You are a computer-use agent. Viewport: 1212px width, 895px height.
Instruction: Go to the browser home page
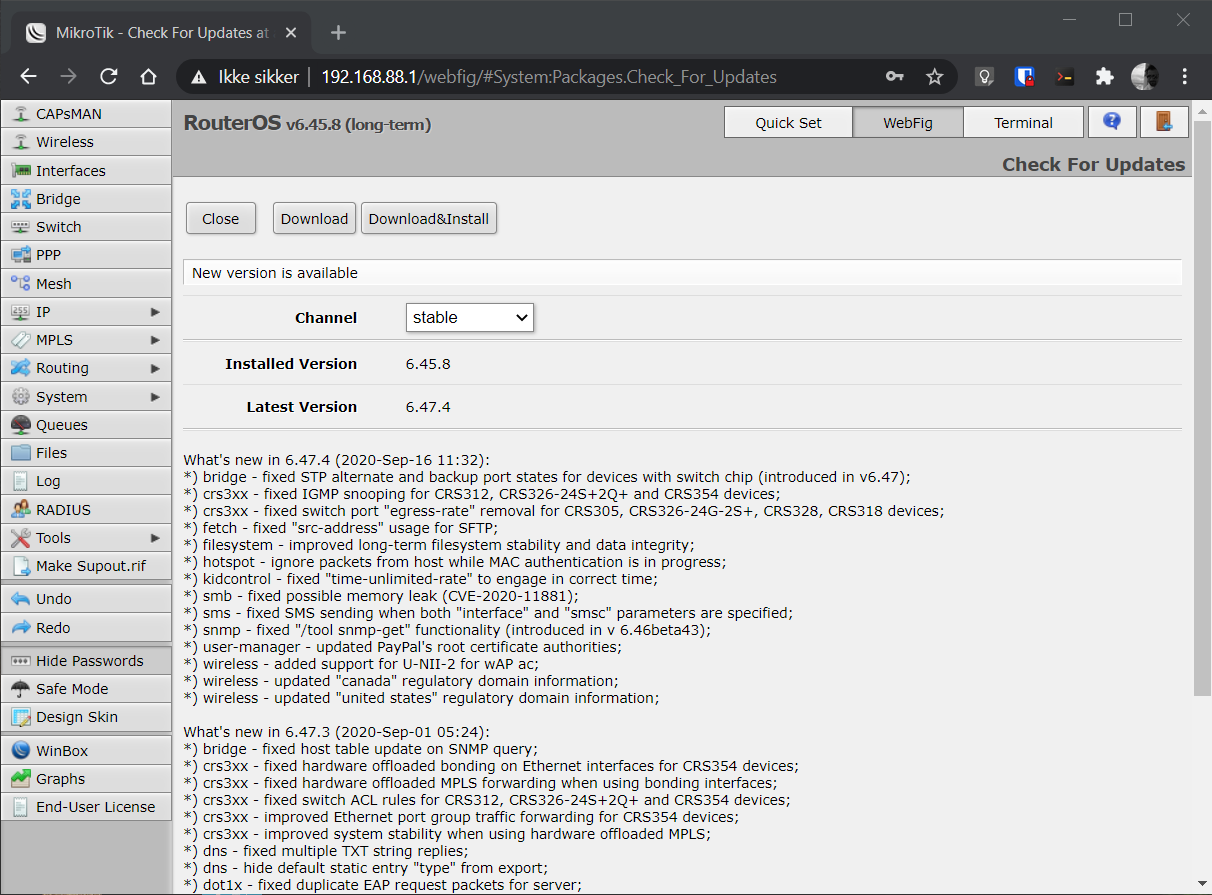click(148, 77)
